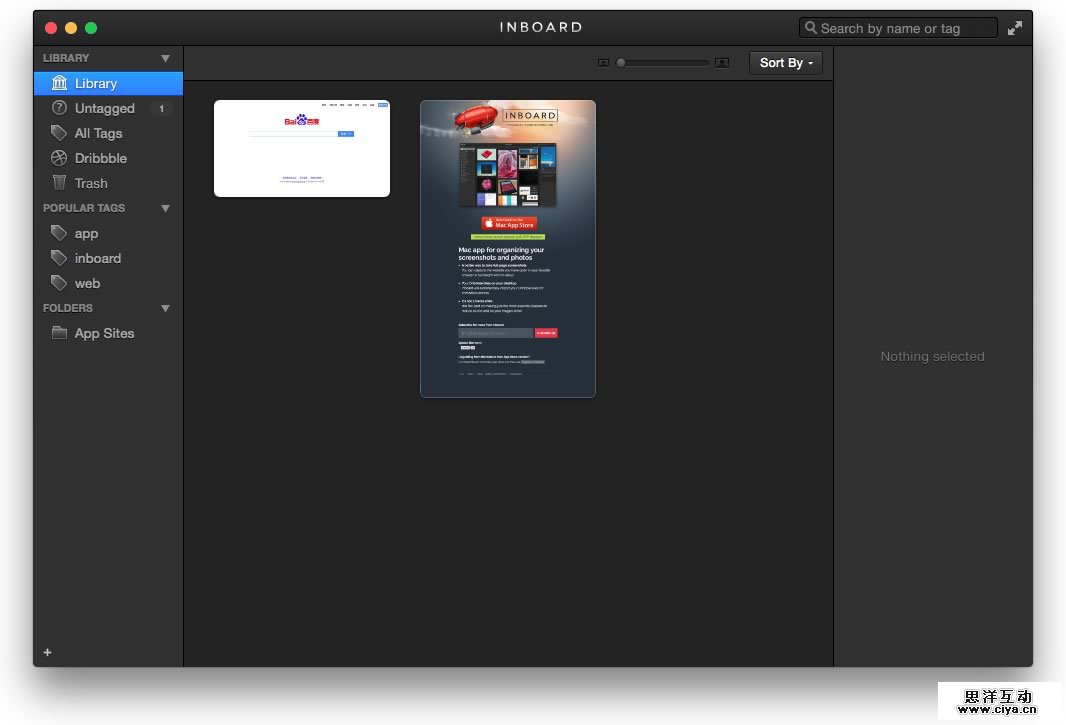Open Dribbble via its basketball icon
Viewport: 1066px width, 725px height.
60,158
